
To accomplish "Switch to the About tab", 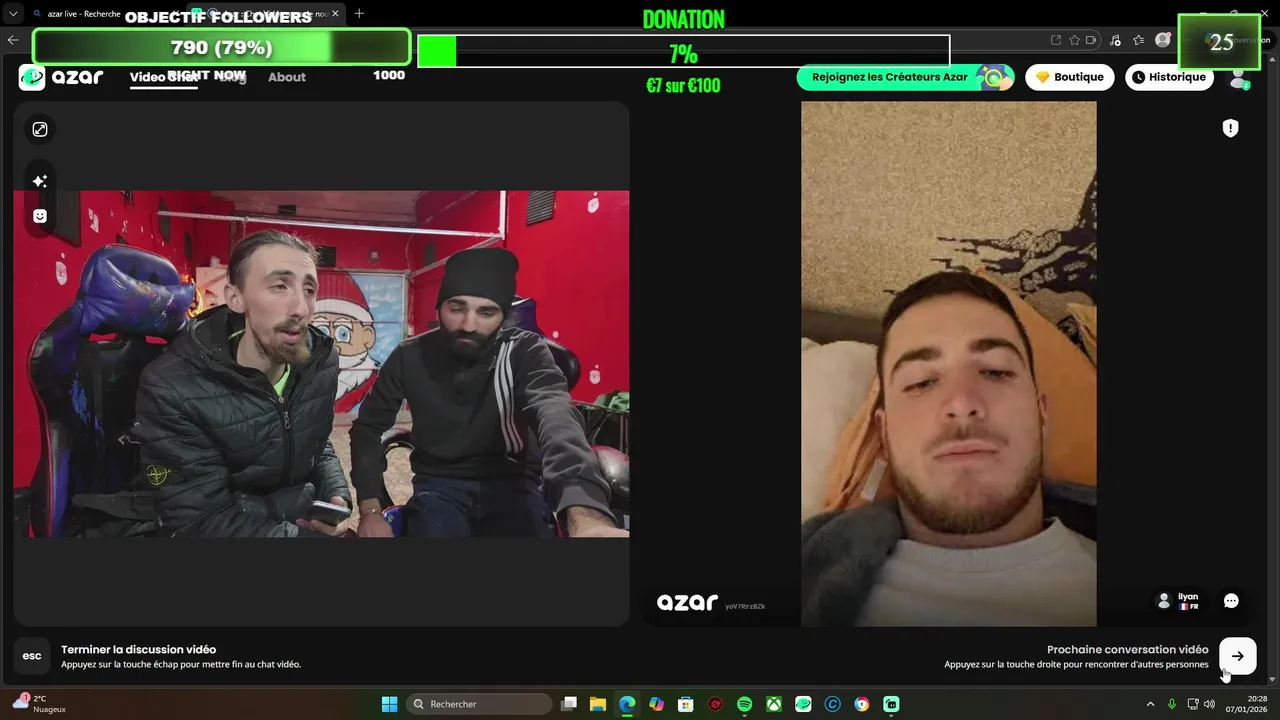I will tap(287, 77).
